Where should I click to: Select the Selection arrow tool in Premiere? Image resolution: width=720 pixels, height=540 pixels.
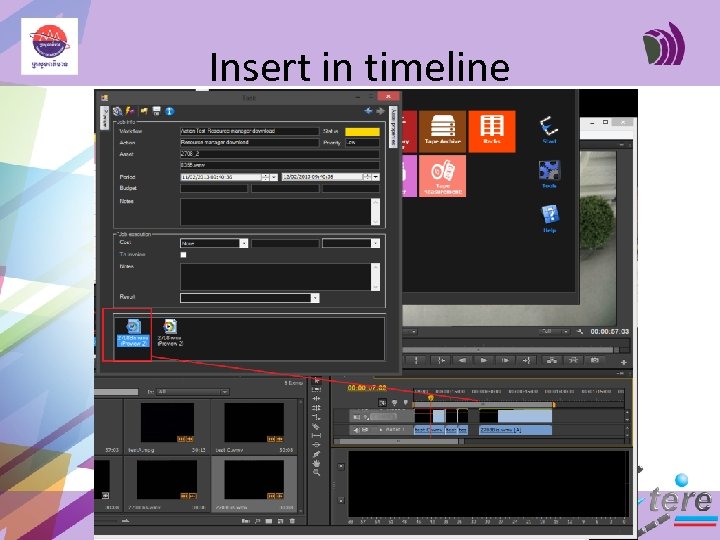[x=316, y=381]
